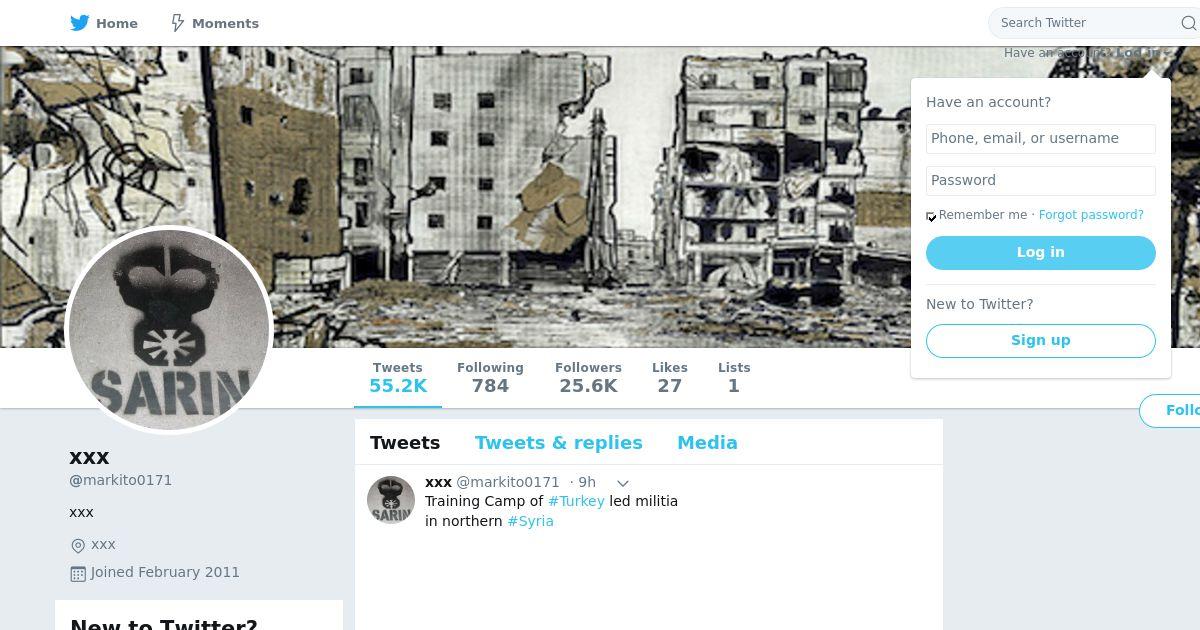Focus the Password field
Image resolution: width=1200 pixels, height=630 pixels.
click(1041, 181)
